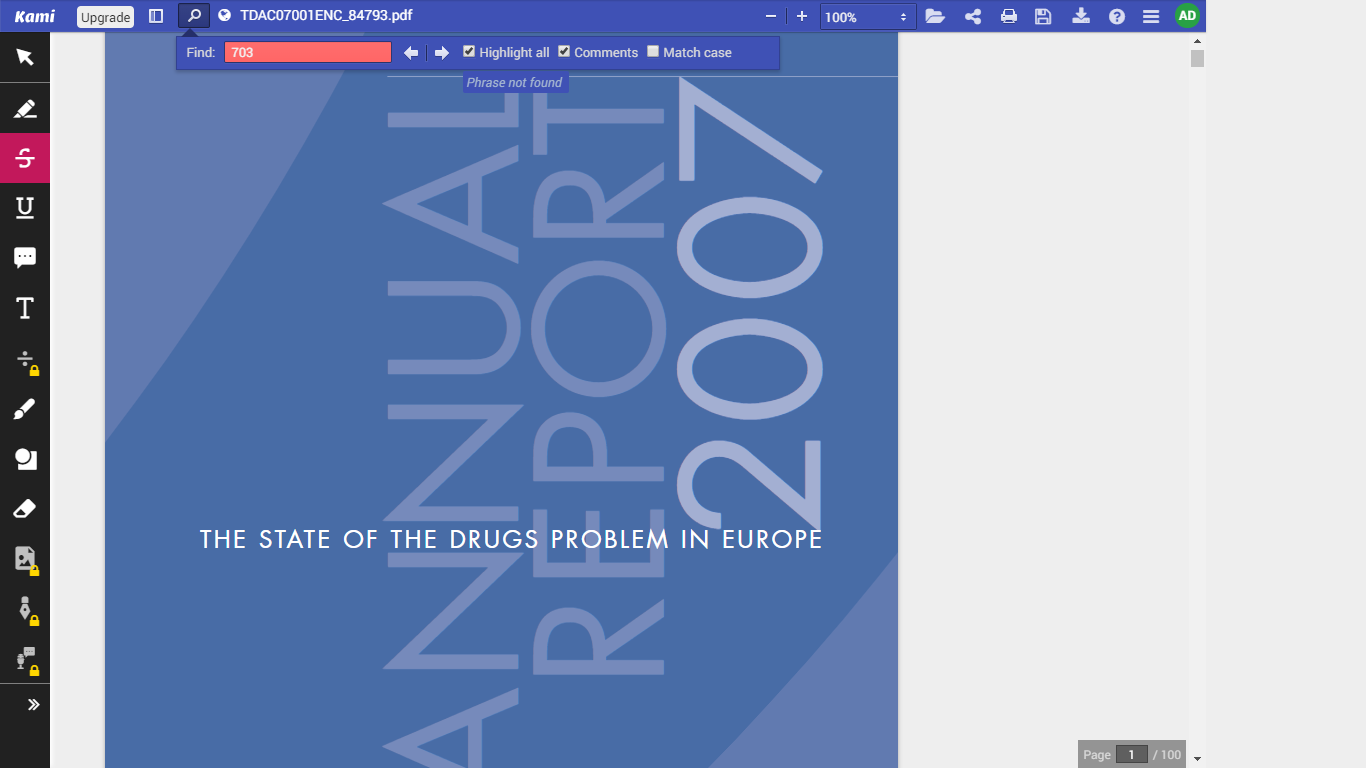Open the AD user account avatar
Viewport: 1366px width, 768px height.
[1187, 16]
